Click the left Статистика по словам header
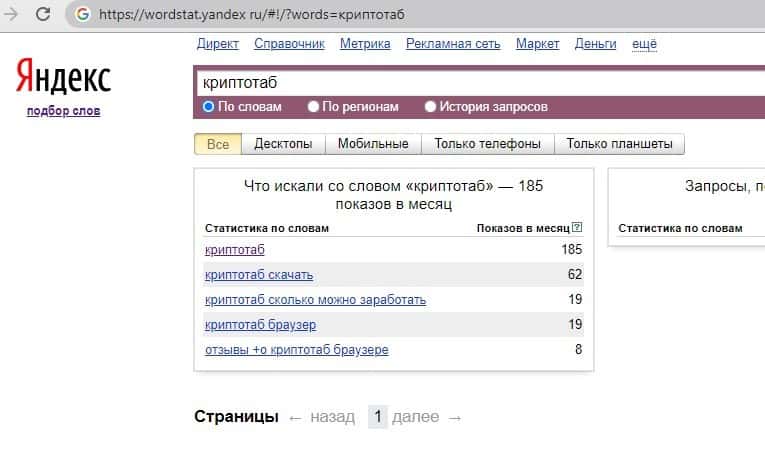Image resolution: width=765 pixels, height=471 pixels. [267, 228]
